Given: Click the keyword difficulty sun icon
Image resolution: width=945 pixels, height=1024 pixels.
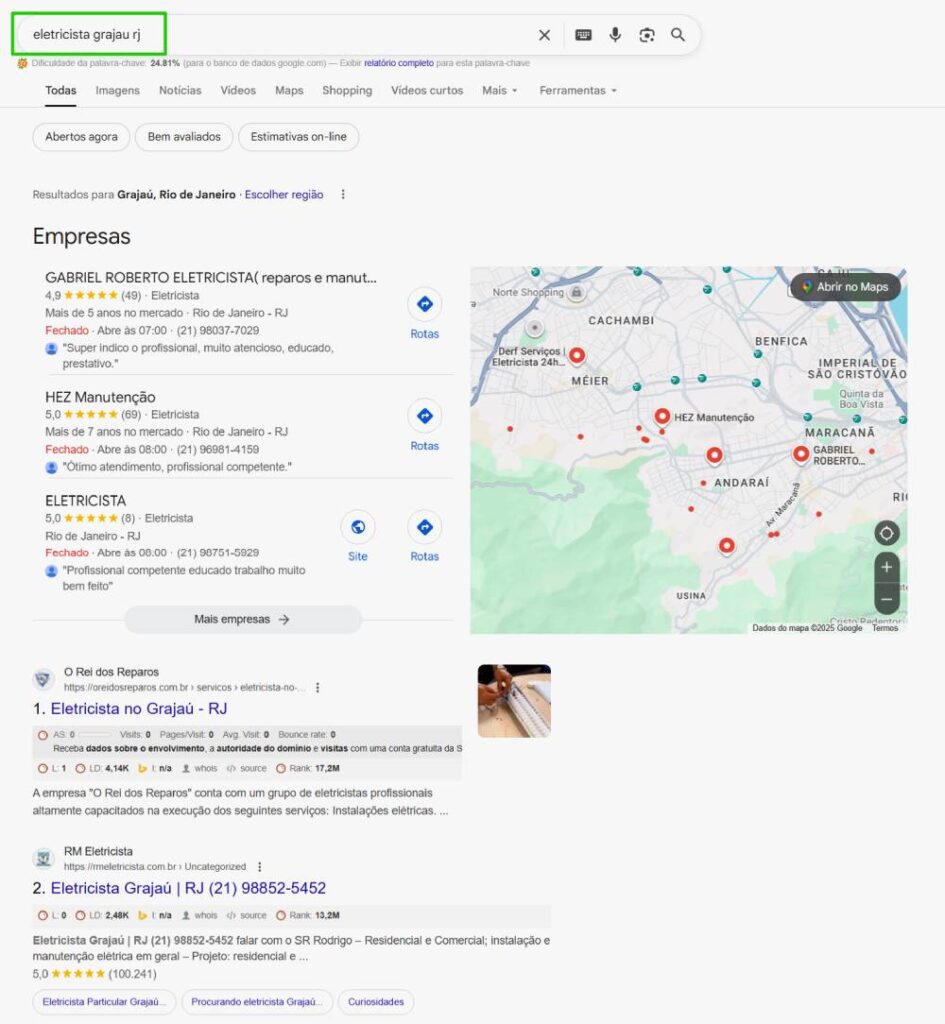Looking at the screenshot, I should click(22, 63).
